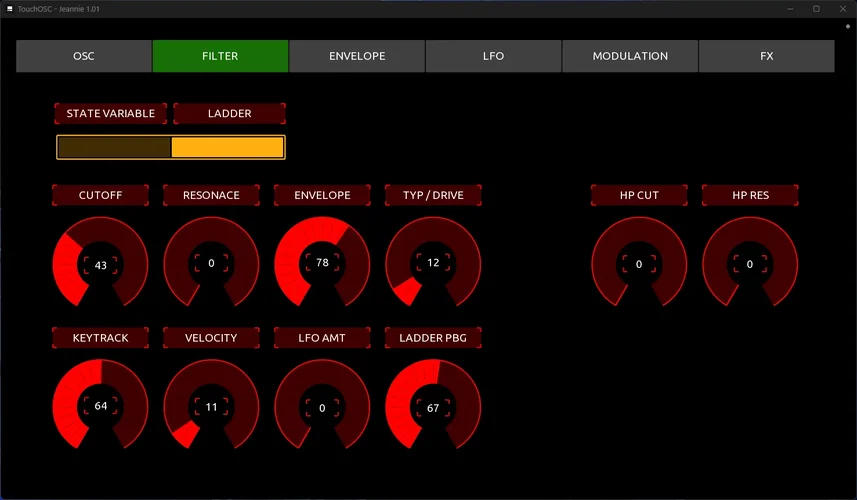The image size is (857, 500).
Task: Click the HP RES label
Action: pos(750,195)
